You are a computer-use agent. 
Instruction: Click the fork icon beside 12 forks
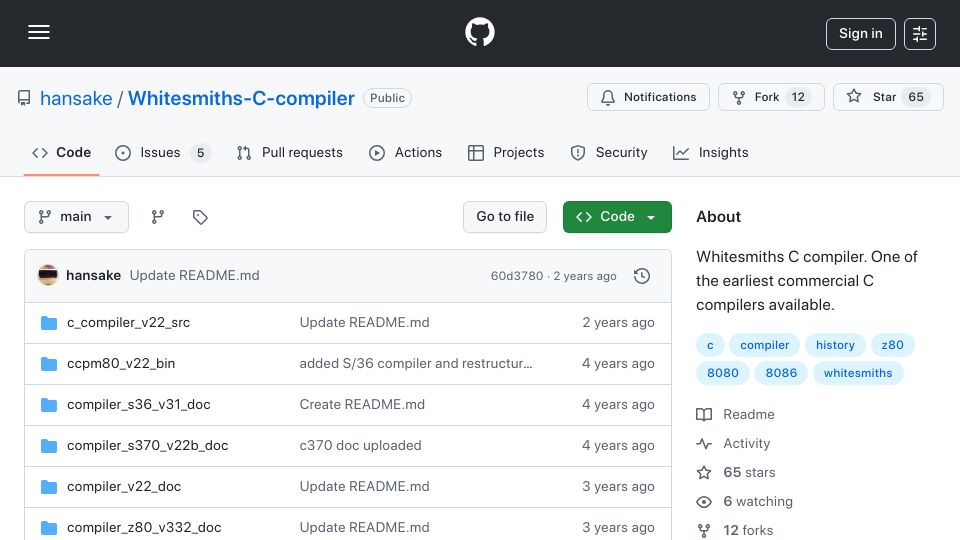tap(704, 530)
